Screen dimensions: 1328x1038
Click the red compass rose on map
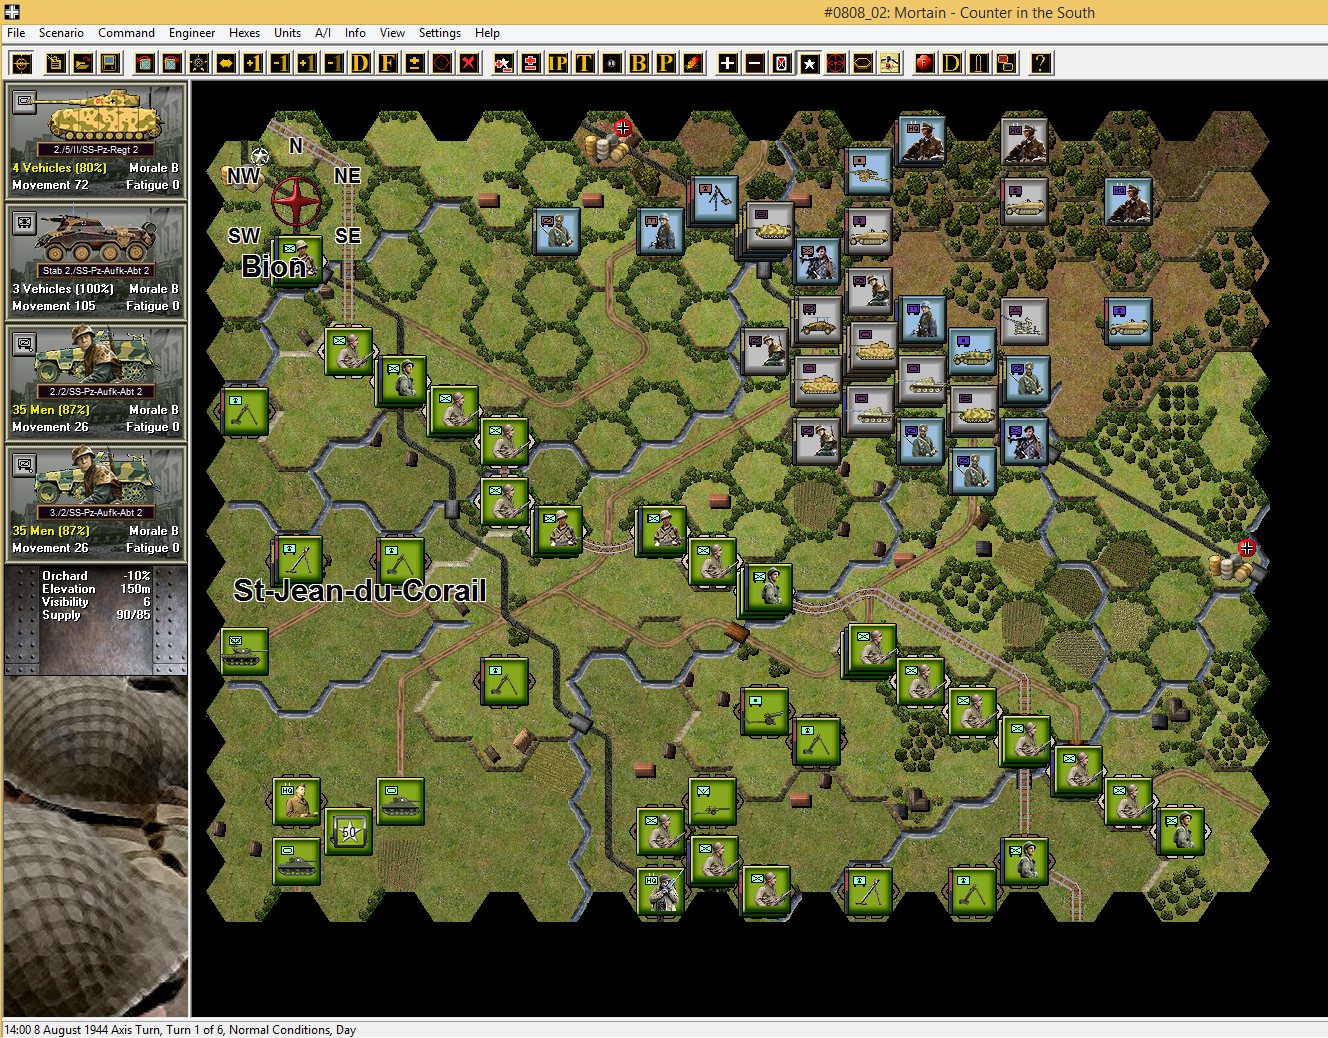click(x=297, y=203)
